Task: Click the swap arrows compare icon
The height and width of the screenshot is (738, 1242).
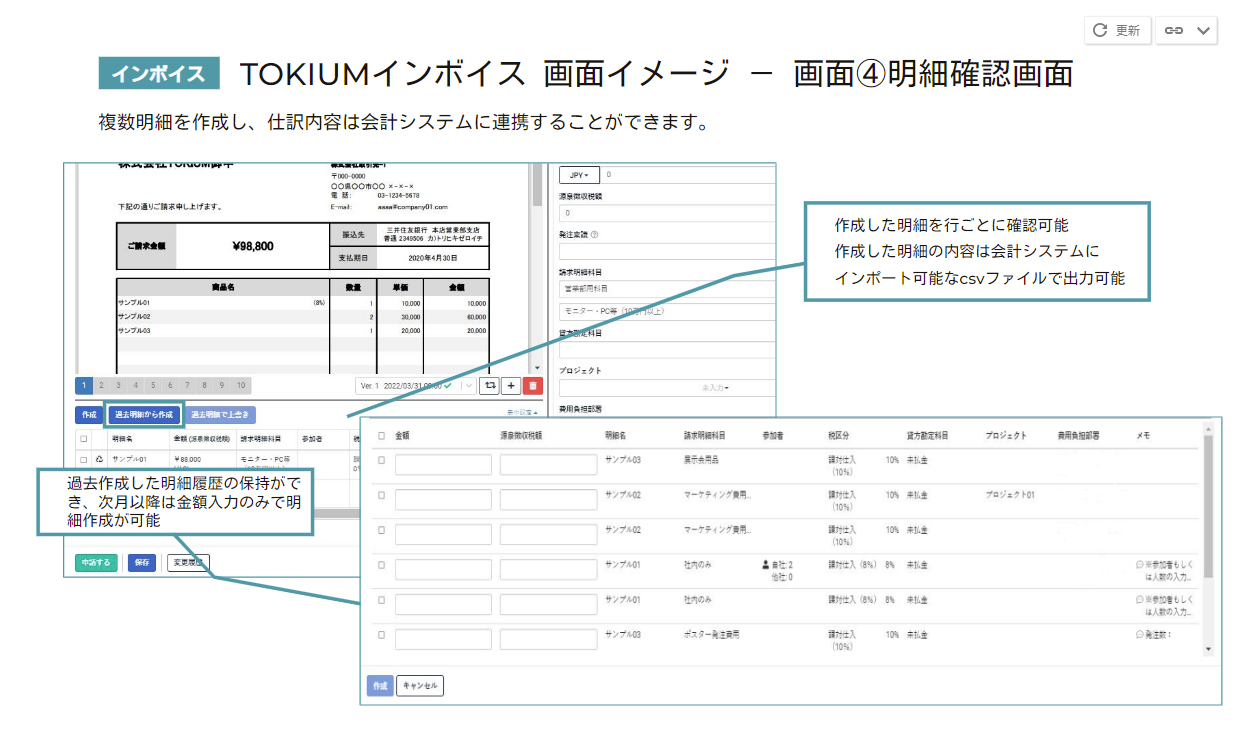Action: 489,386
